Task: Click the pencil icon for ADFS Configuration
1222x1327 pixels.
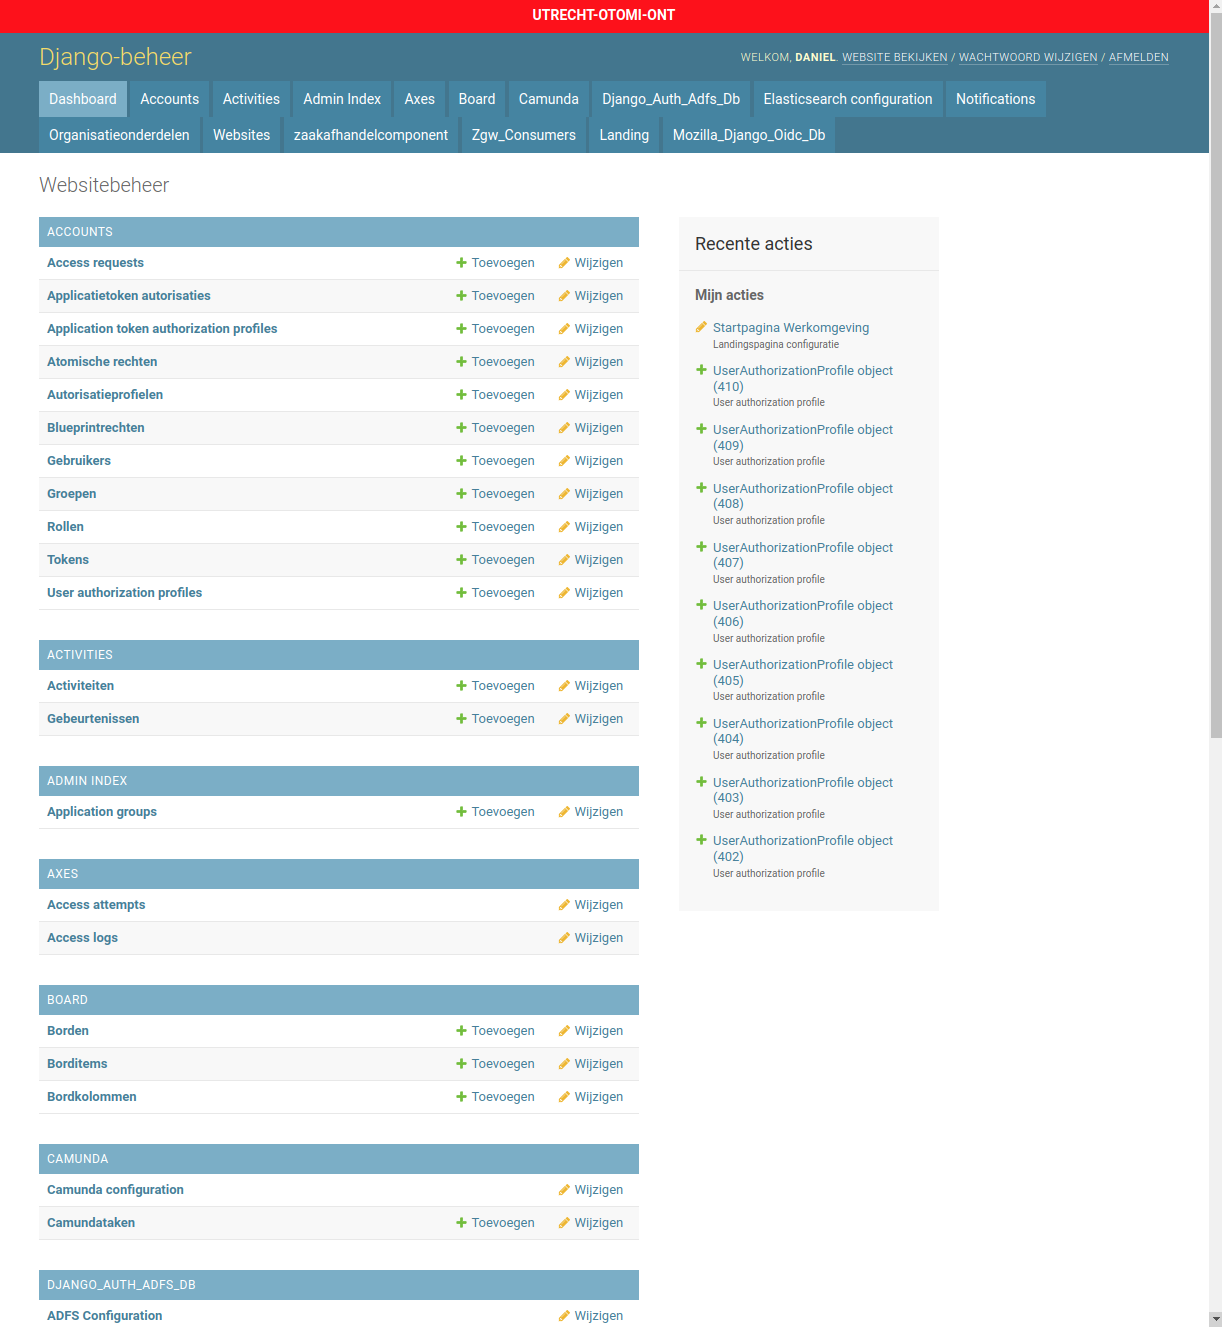Action: coord(564,1316)
